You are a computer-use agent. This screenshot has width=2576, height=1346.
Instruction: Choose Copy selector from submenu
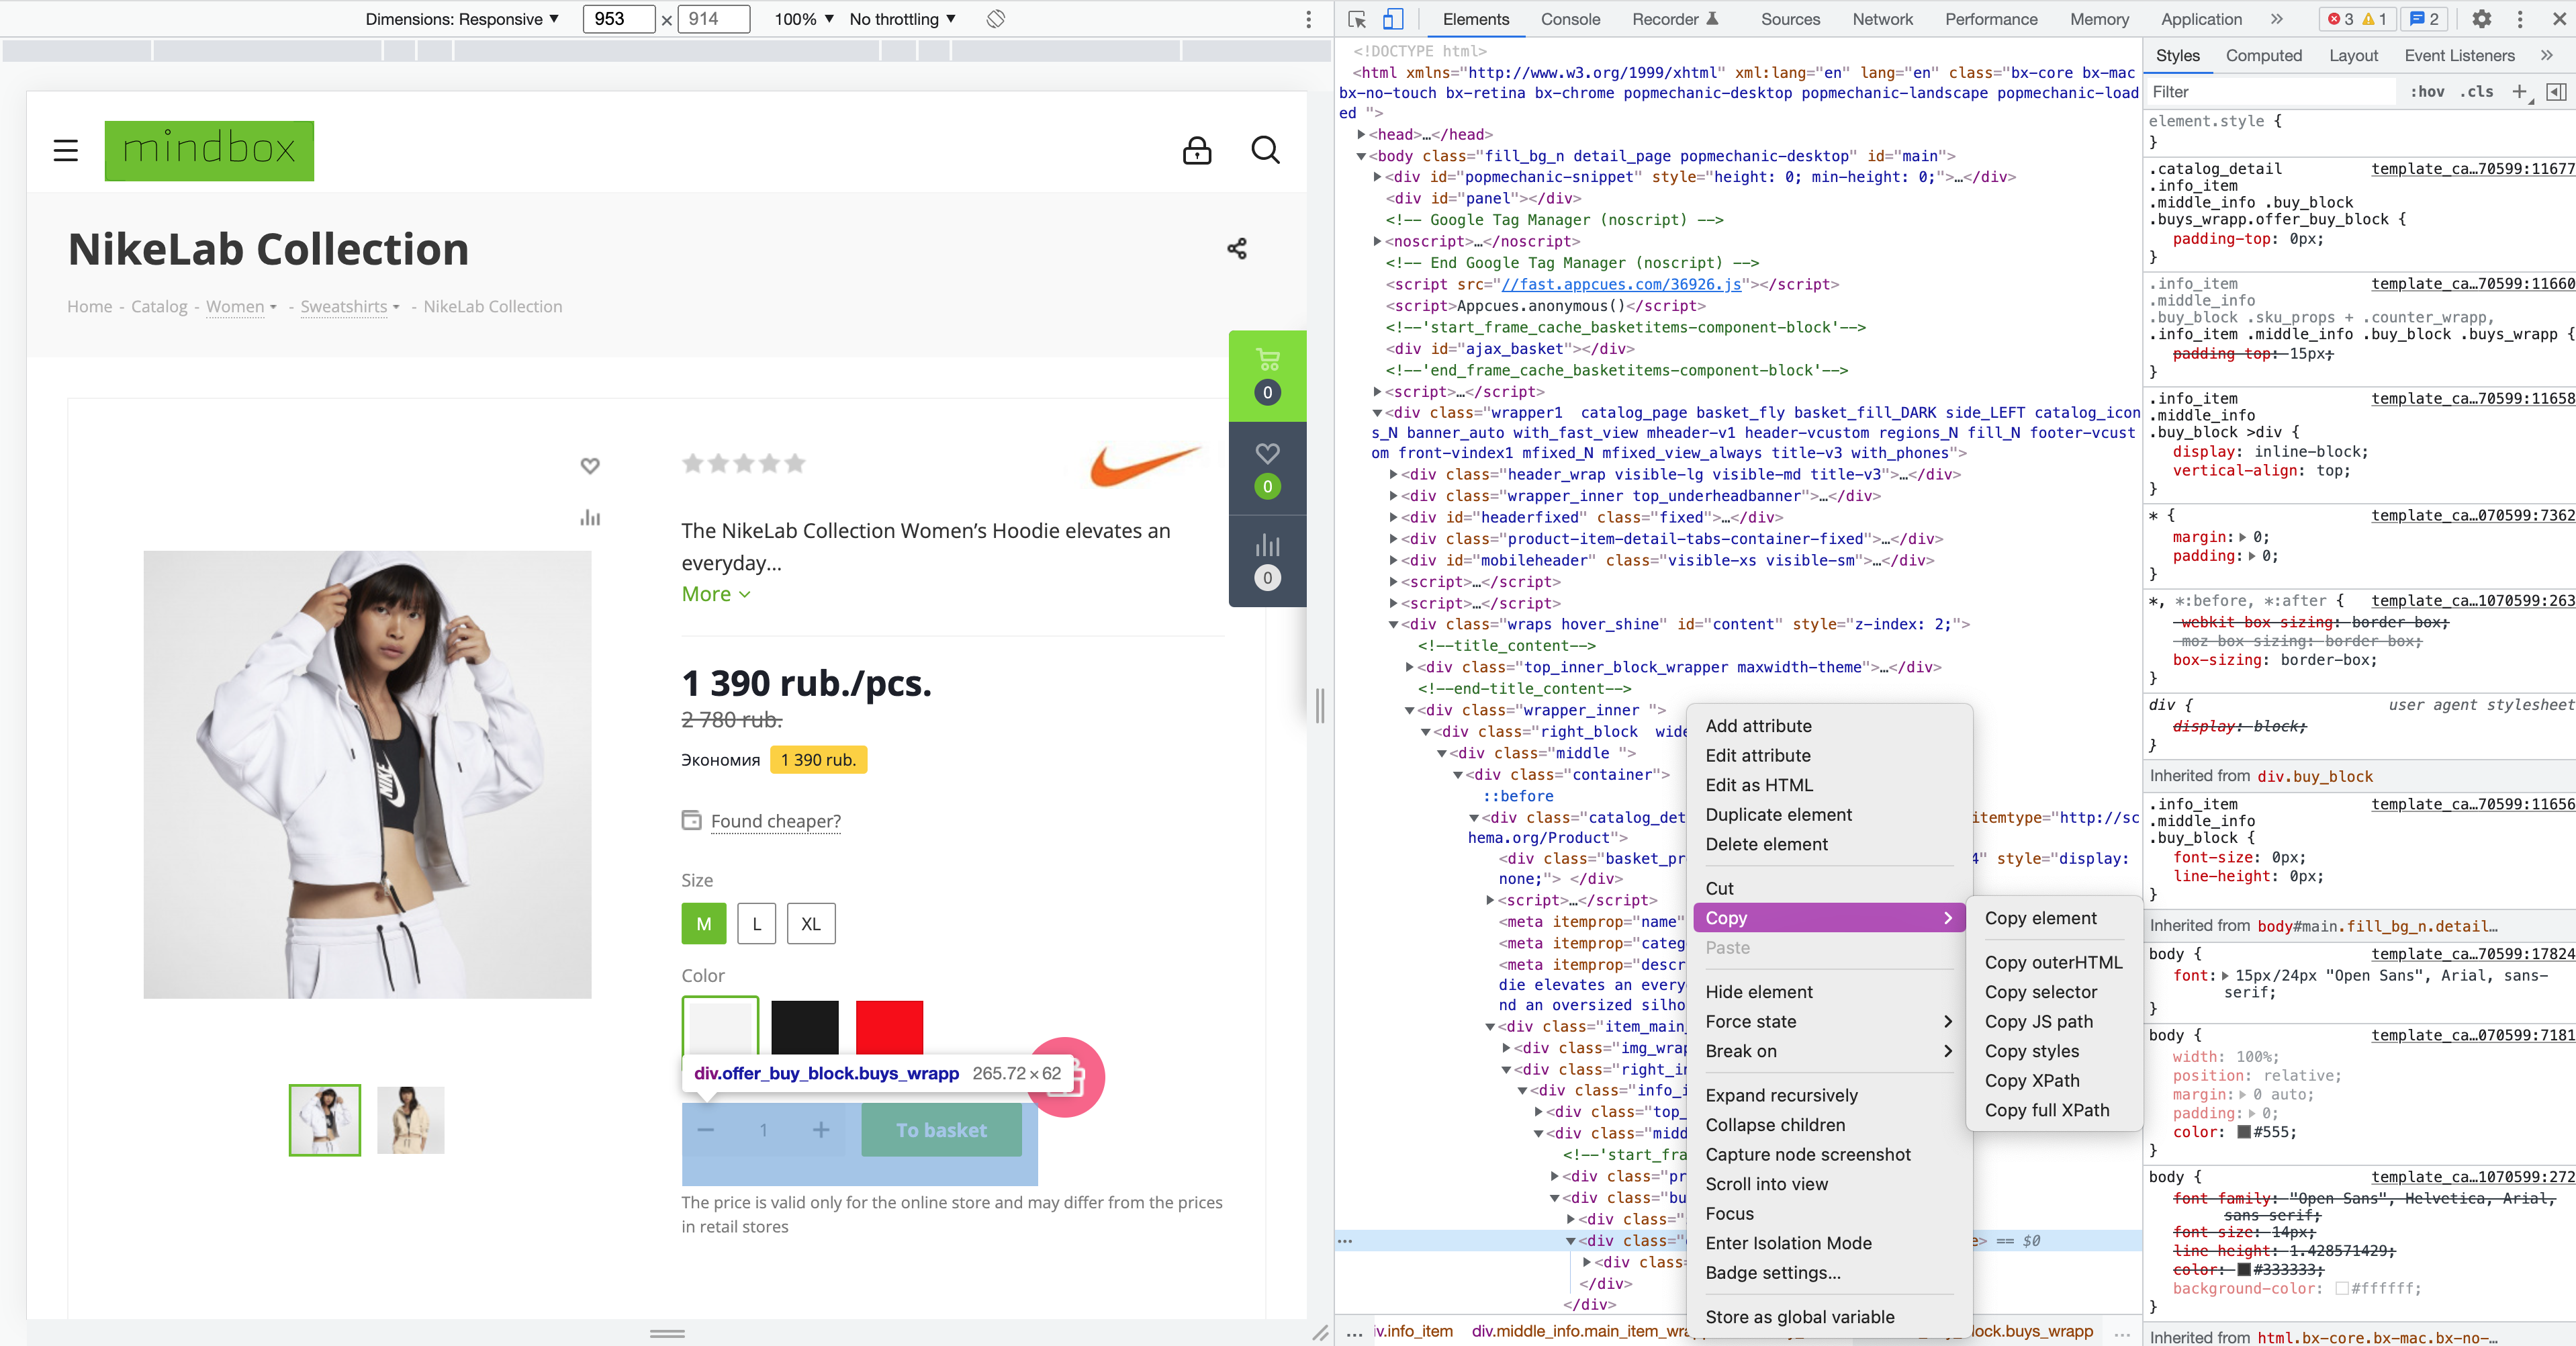pos(2041,992)
